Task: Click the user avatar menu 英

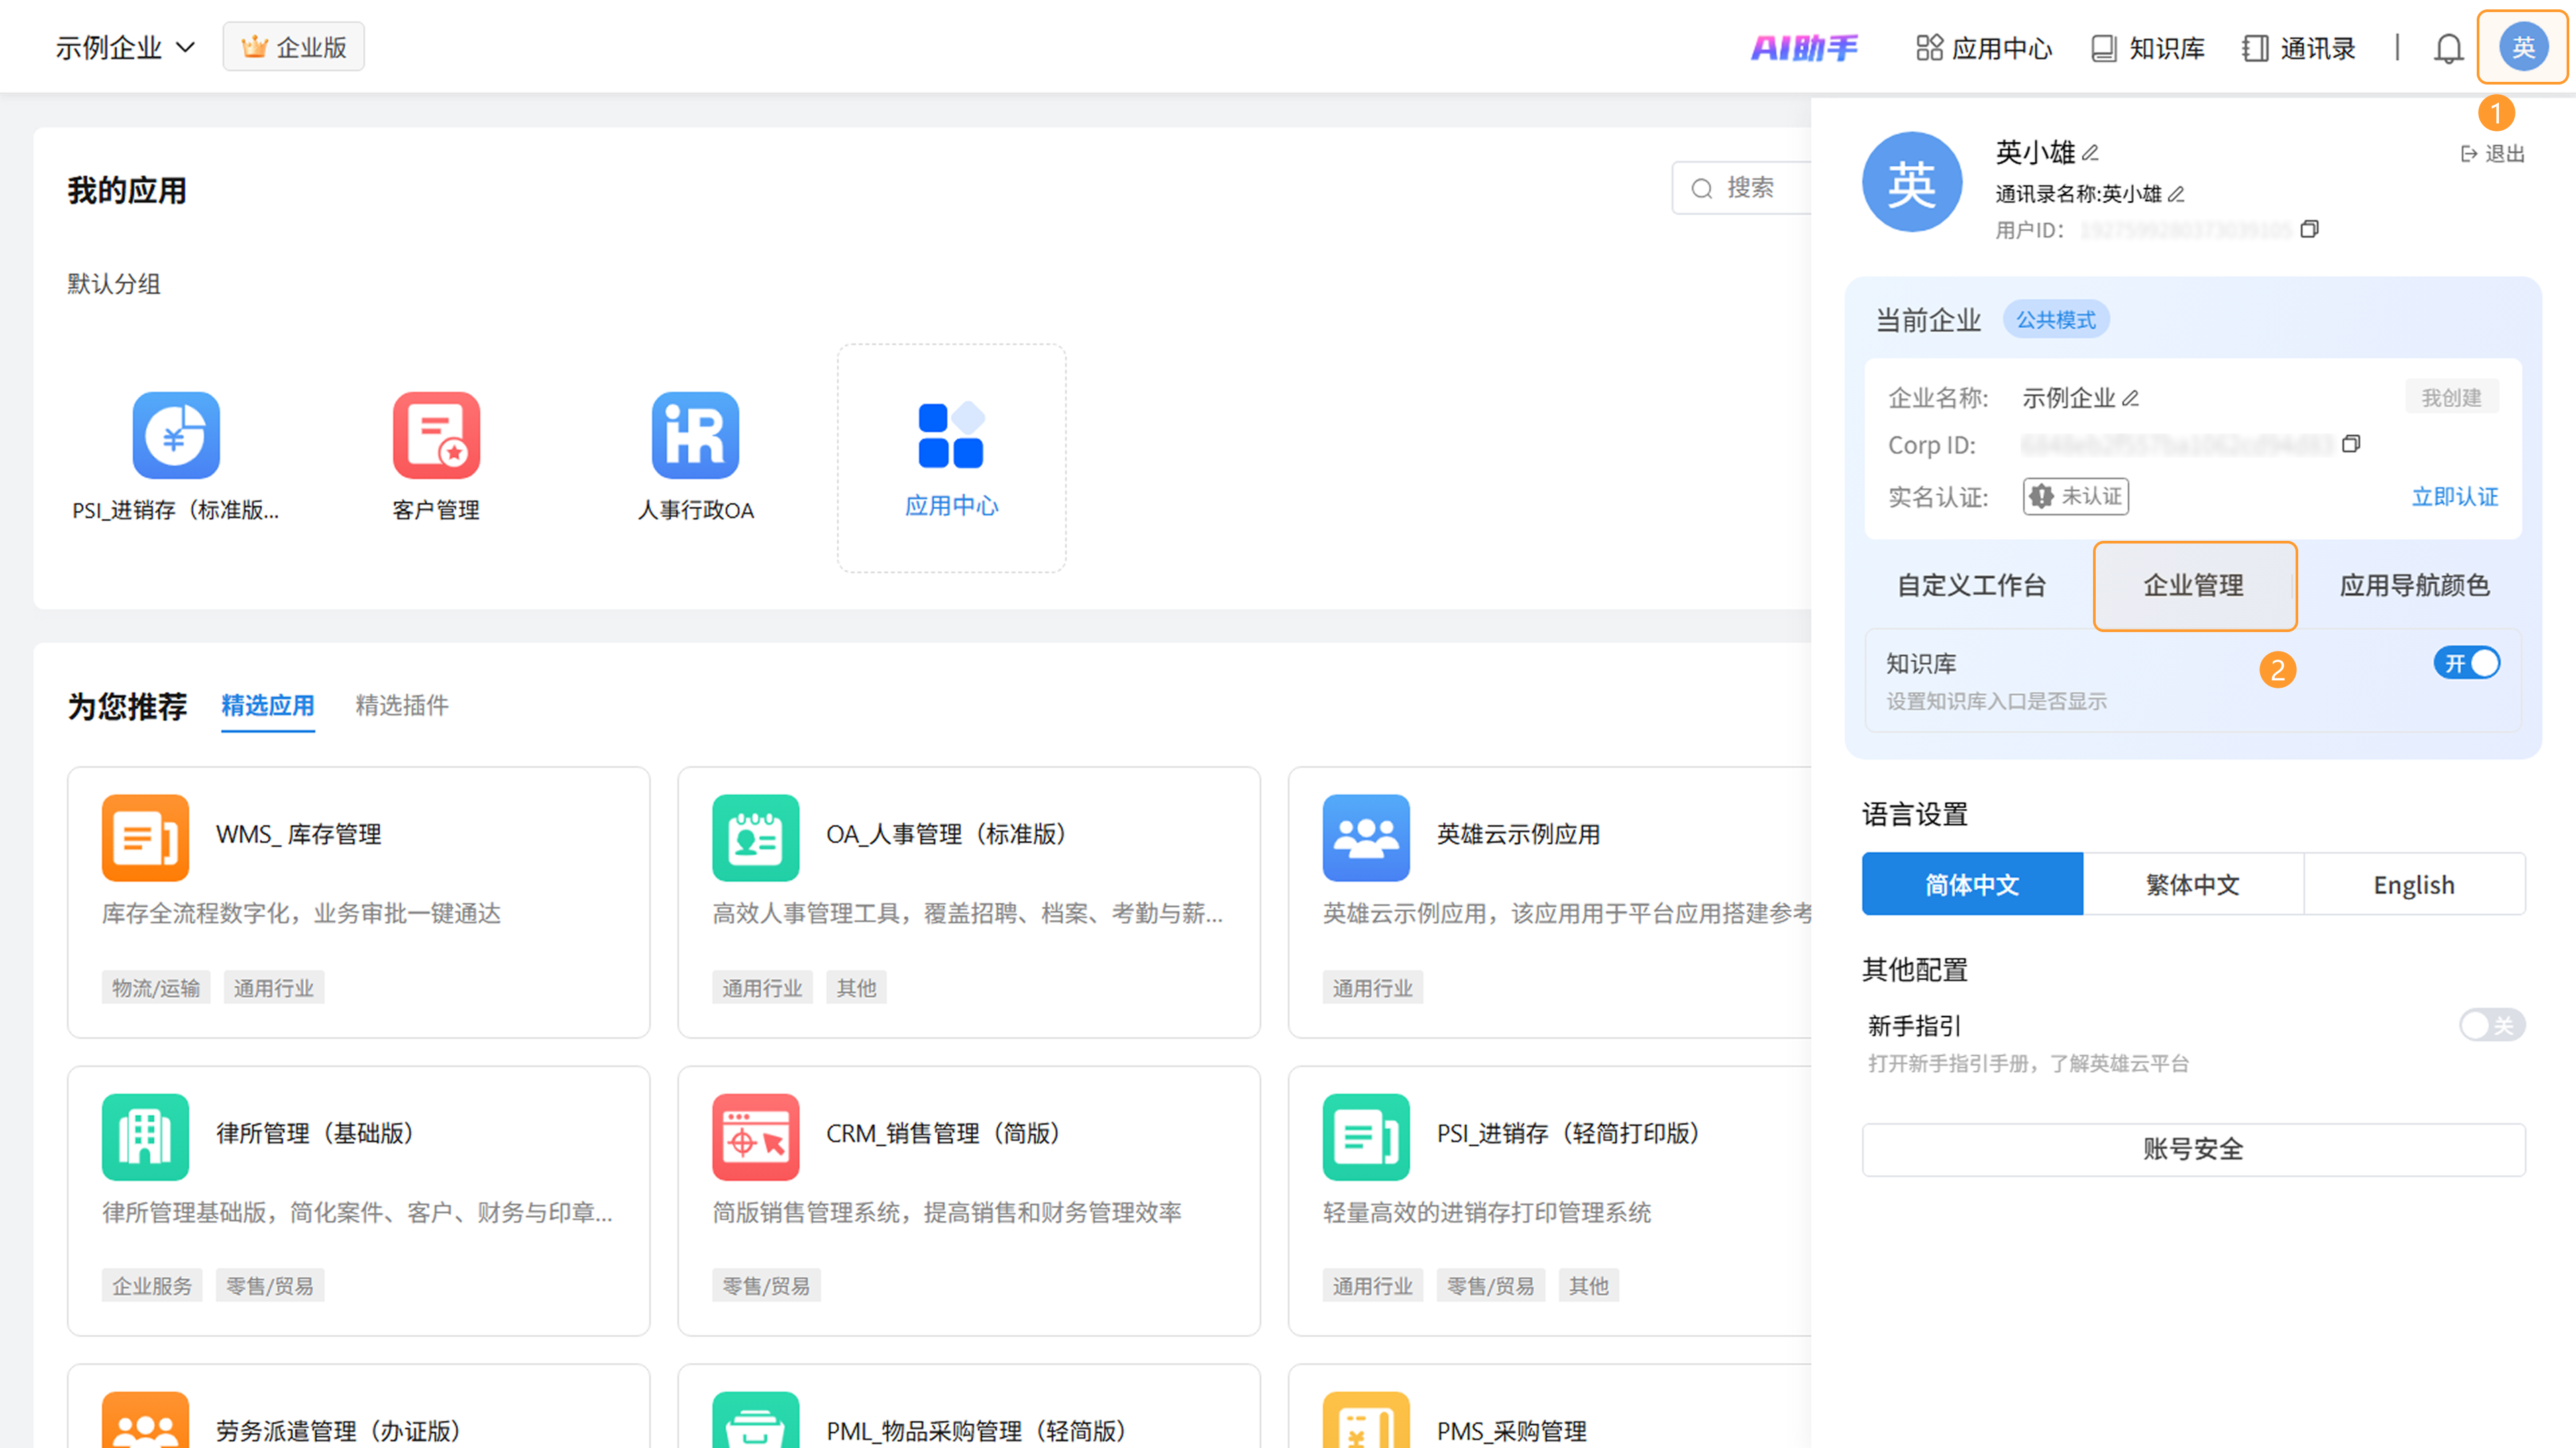Action: point(2522,47)
